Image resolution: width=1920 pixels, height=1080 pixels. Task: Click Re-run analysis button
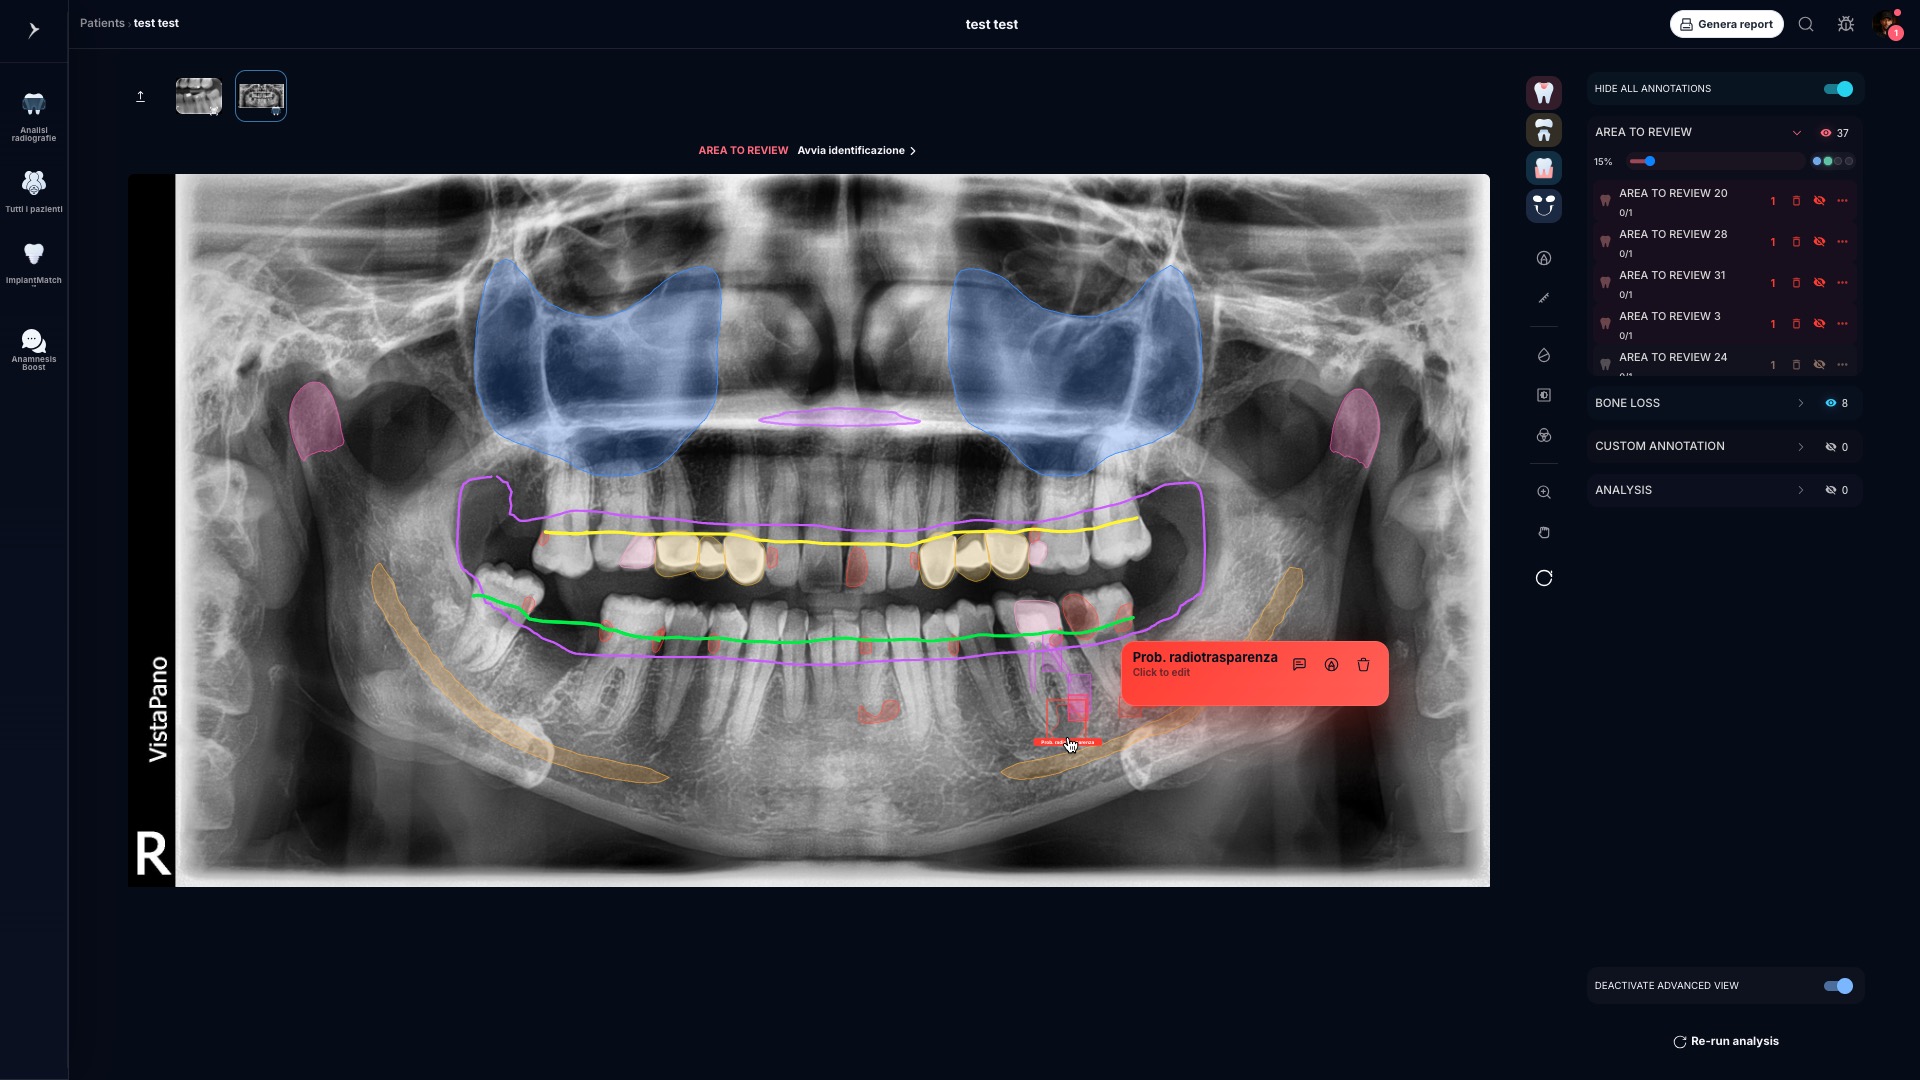[1726, 1041]
